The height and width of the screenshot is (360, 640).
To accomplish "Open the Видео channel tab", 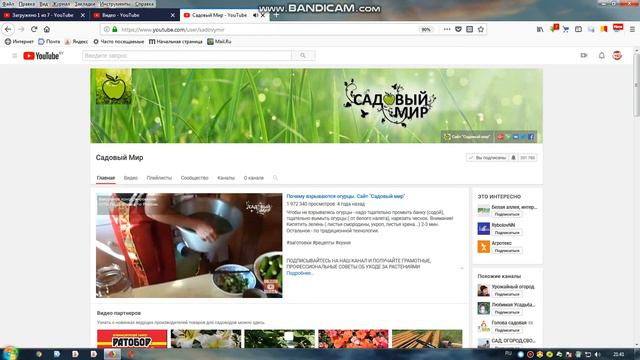I will [131, 178].
